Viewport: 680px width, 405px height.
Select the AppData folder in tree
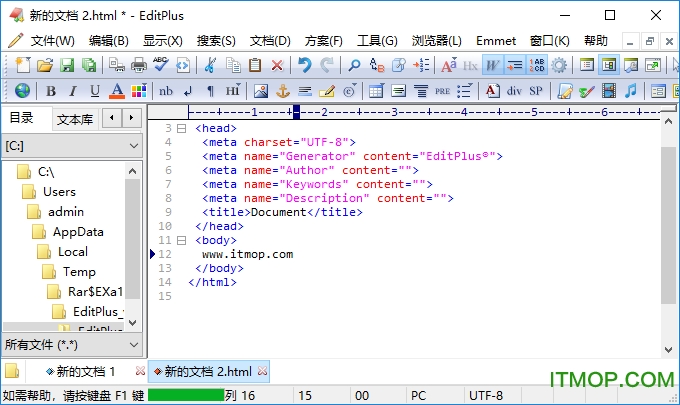coord(78,232)
